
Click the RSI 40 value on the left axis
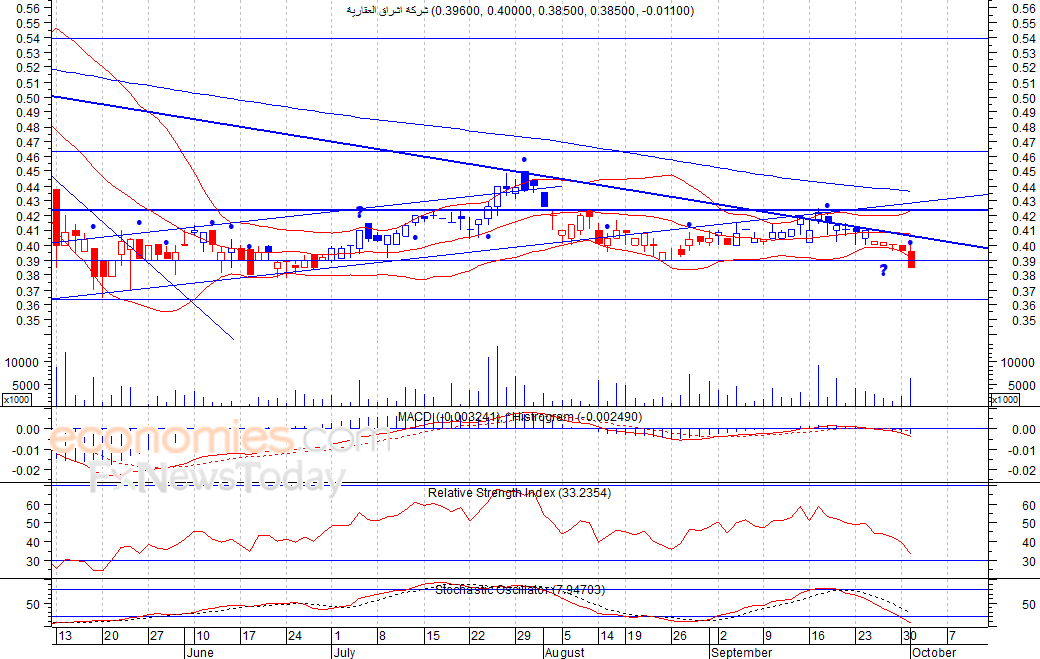(34, 542)
